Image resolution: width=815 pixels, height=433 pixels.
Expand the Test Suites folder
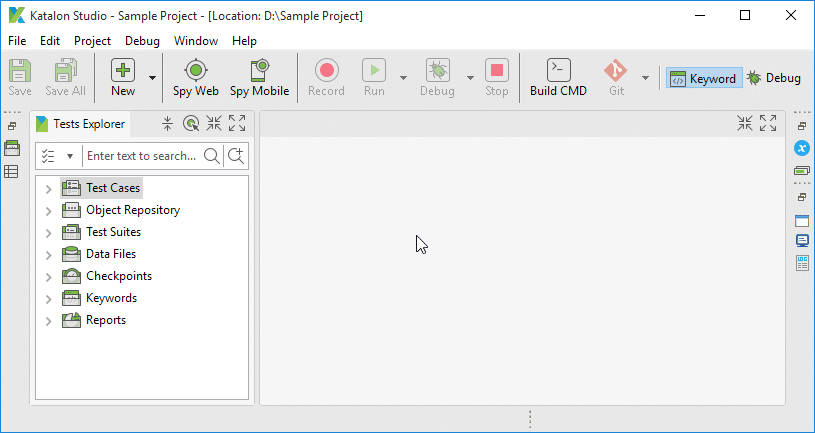[x=48, y=232]
